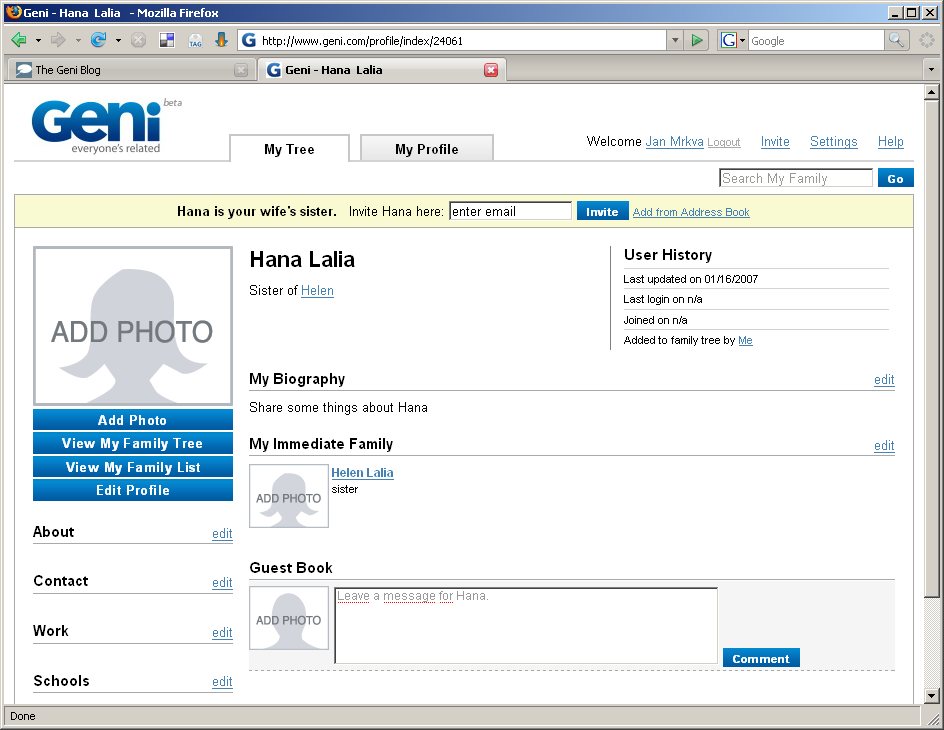Click View My Family List button
Screen dimensions: 944x730
(x=133, y=467)
